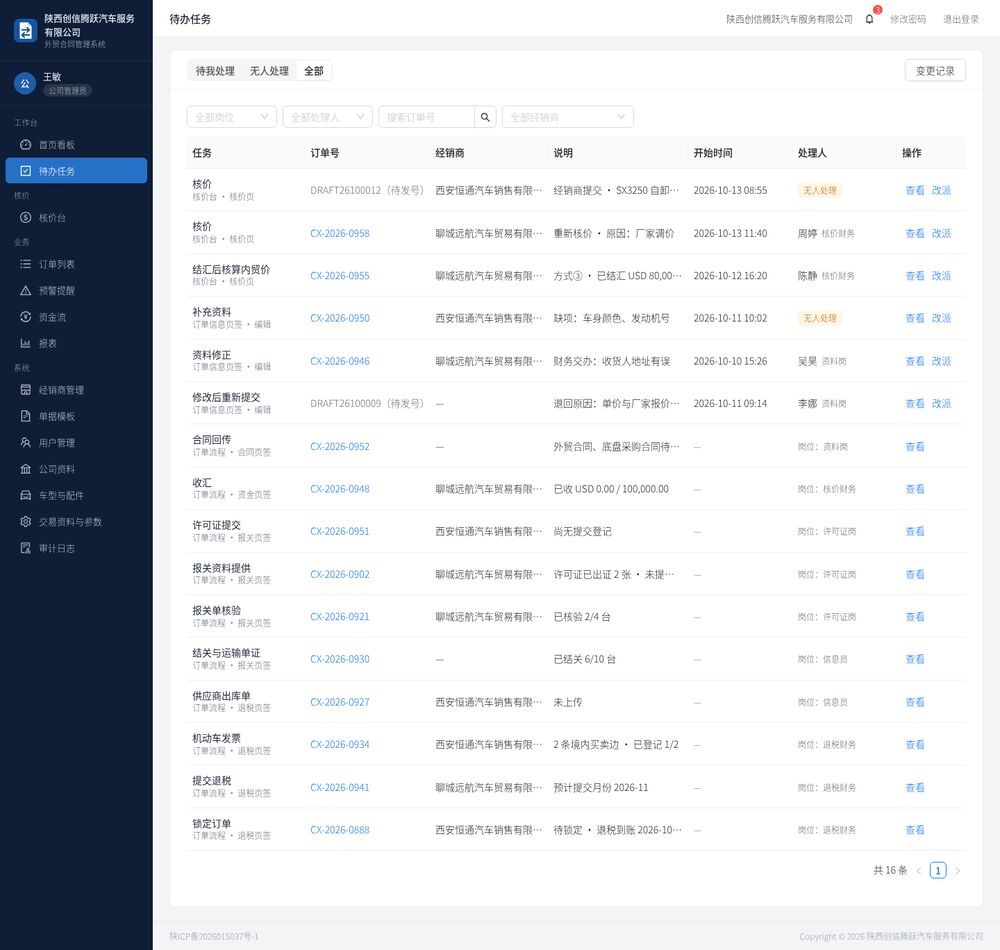Click the 修改密码 link

tap(908, 19)
